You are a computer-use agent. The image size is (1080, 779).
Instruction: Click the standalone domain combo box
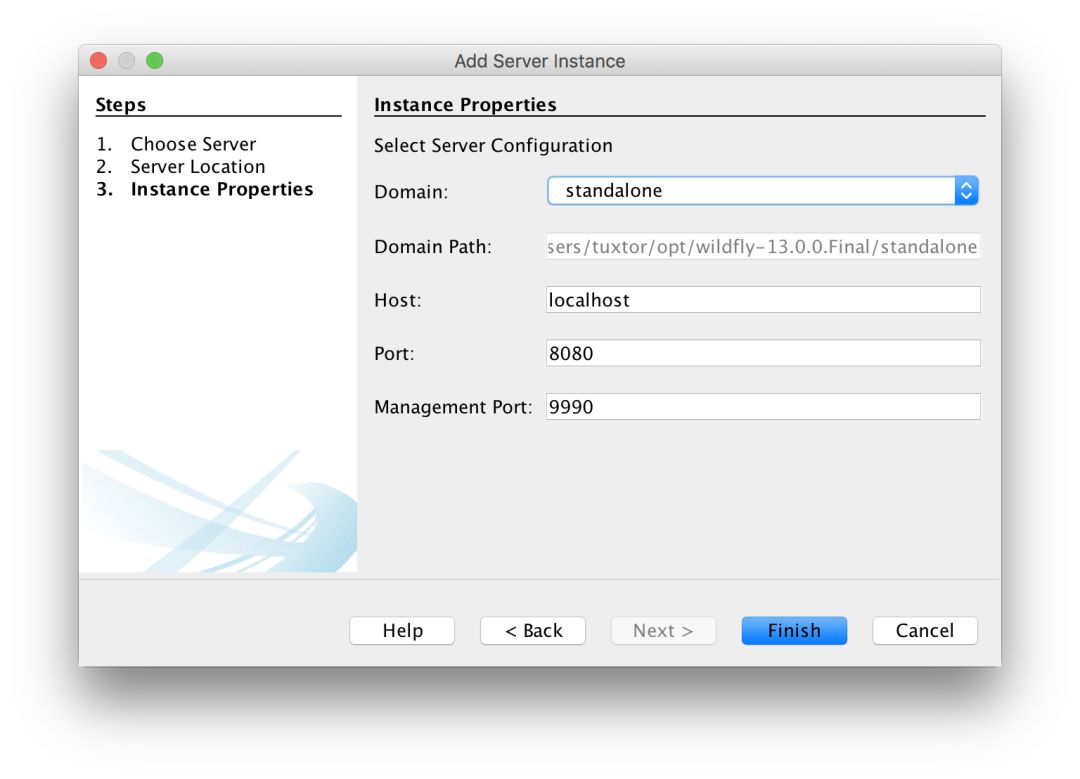click(x=750, y=191)
